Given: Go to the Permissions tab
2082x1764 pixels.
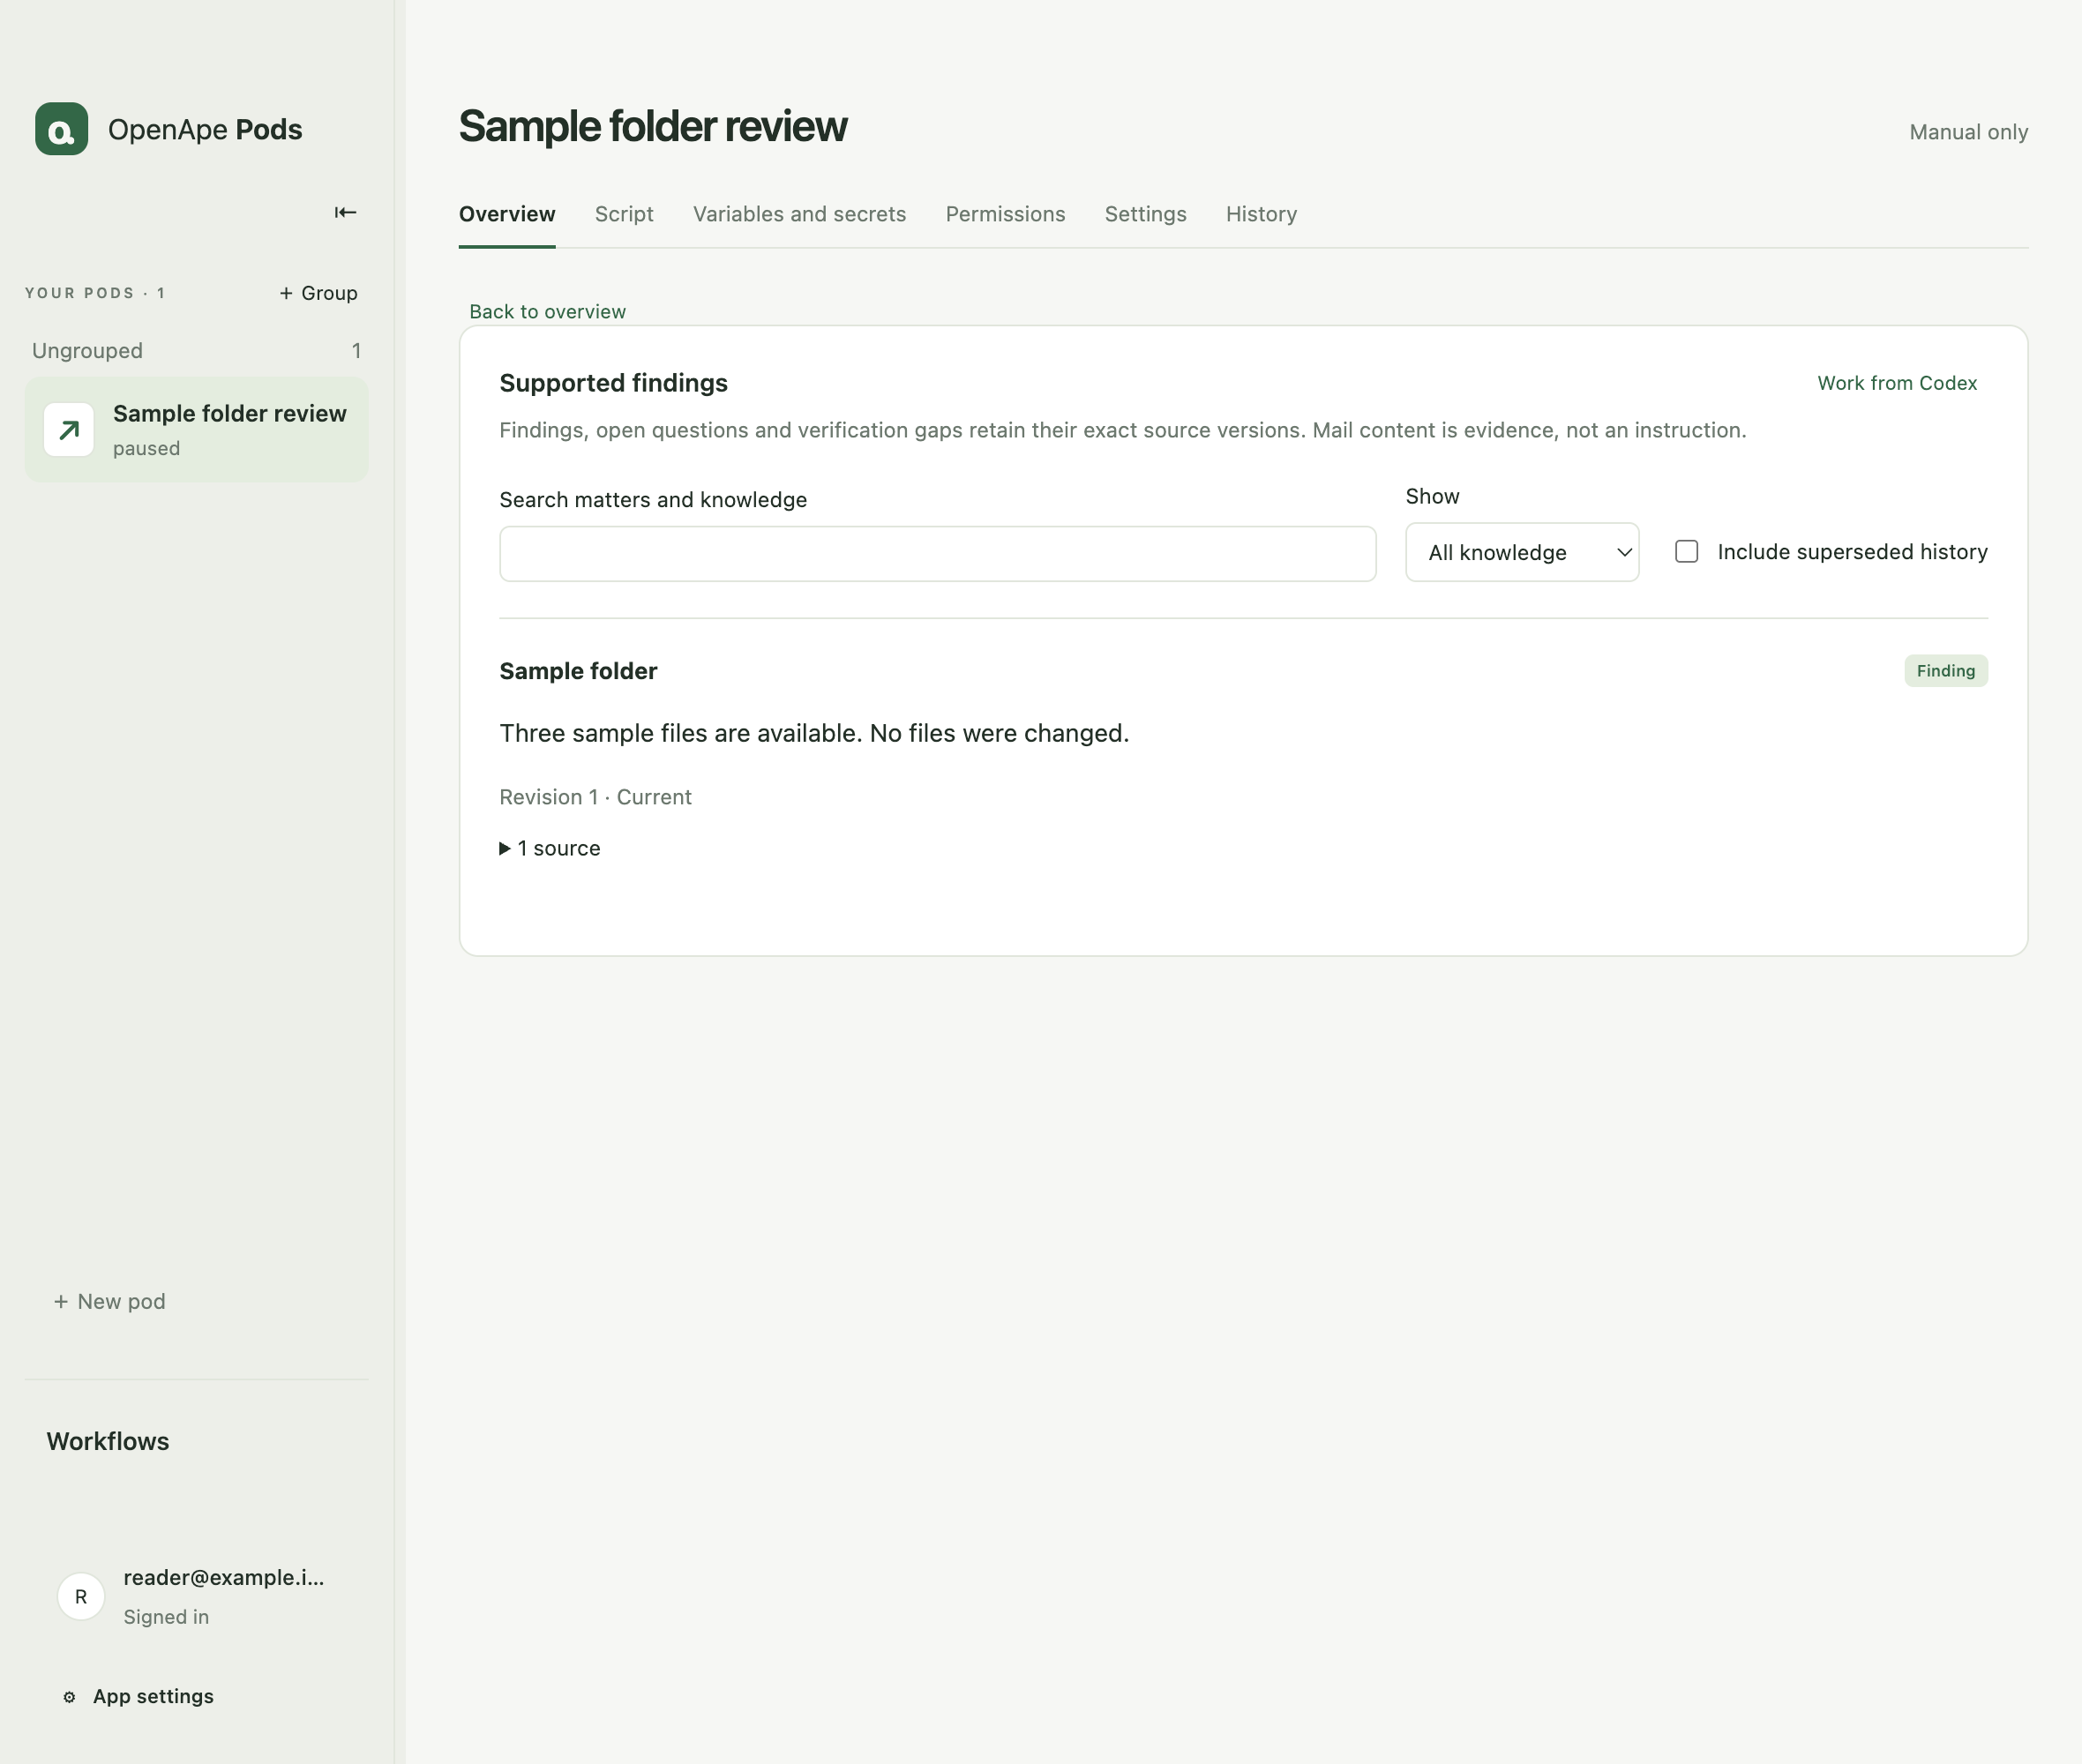Looking at the screenshot, I should (x=1005, y=214).
